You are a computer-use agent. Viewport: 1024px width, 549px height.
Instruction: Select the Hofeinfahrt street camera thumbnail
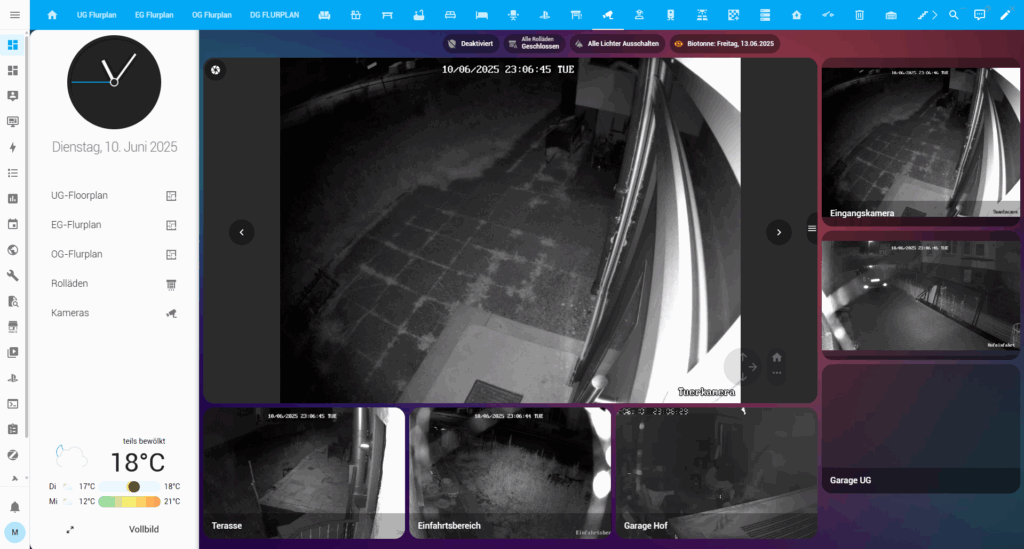coord(920,295)
